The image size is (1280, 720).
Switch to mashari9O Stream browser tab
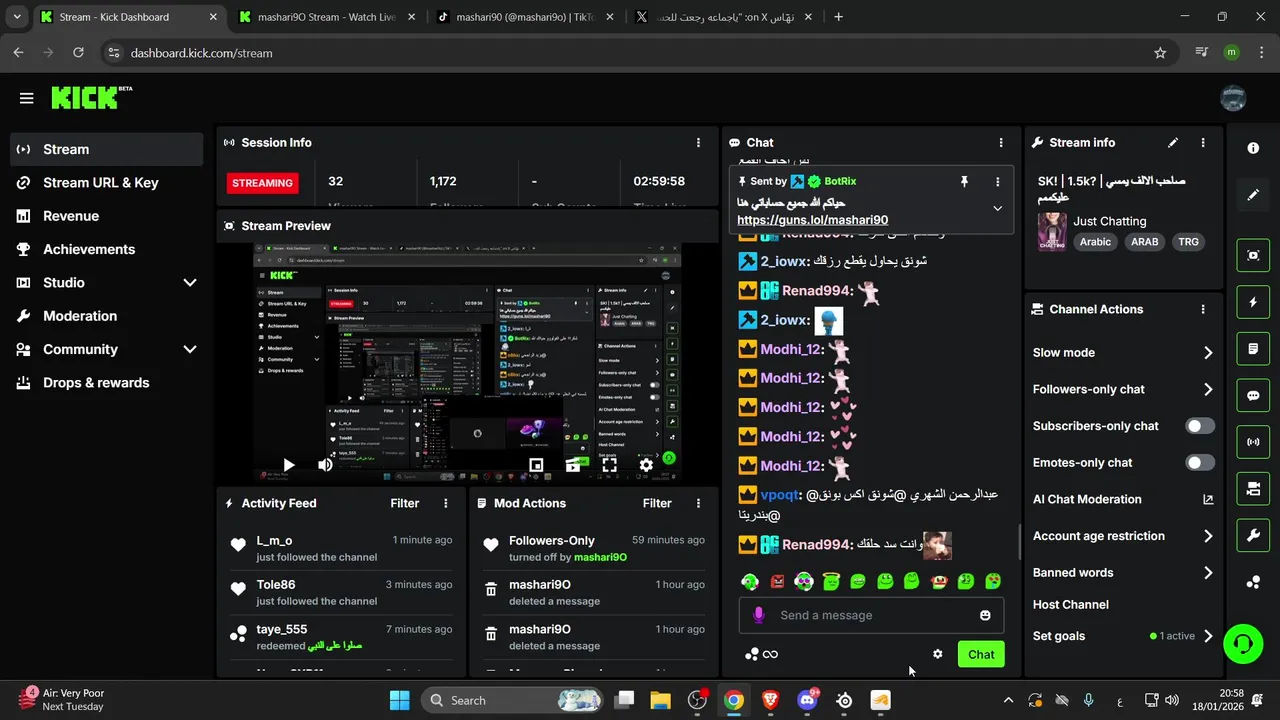326,17
